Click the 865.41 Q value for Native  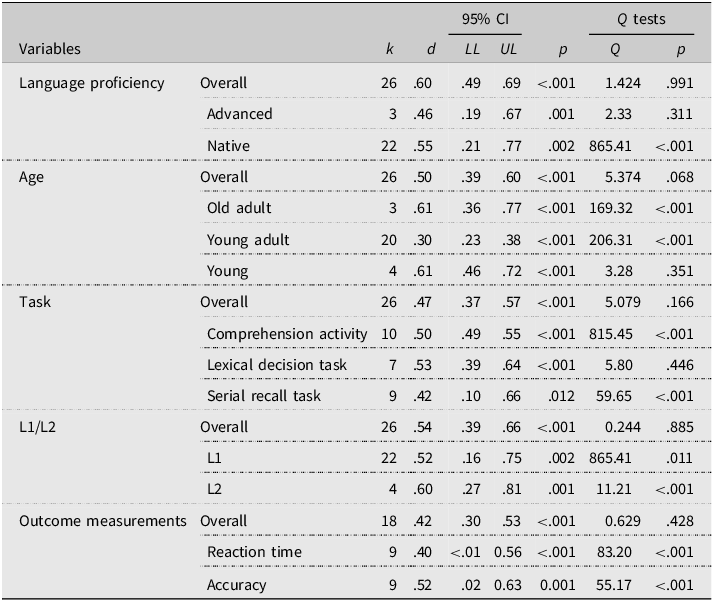[x=610, y=145]
